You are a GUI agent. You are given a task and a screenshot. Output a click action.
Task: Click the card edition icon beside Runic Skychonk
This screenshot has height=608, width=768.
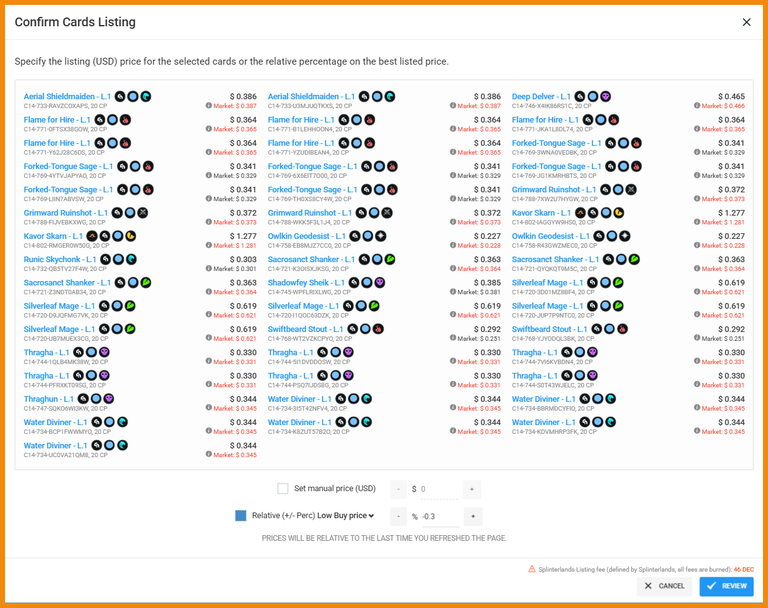point(105,259)
